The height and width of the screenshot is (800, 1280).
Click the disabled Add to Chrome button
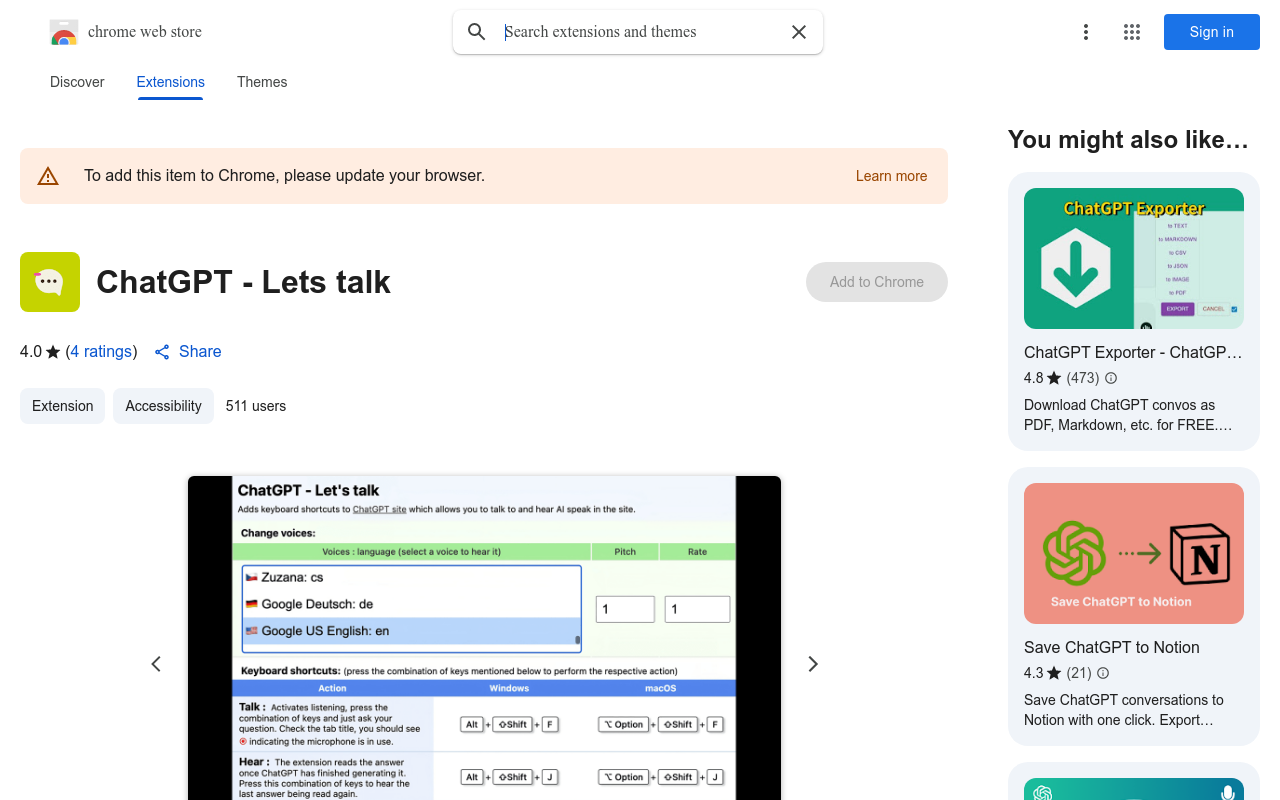pyautogui.click(x=877, y=282)
